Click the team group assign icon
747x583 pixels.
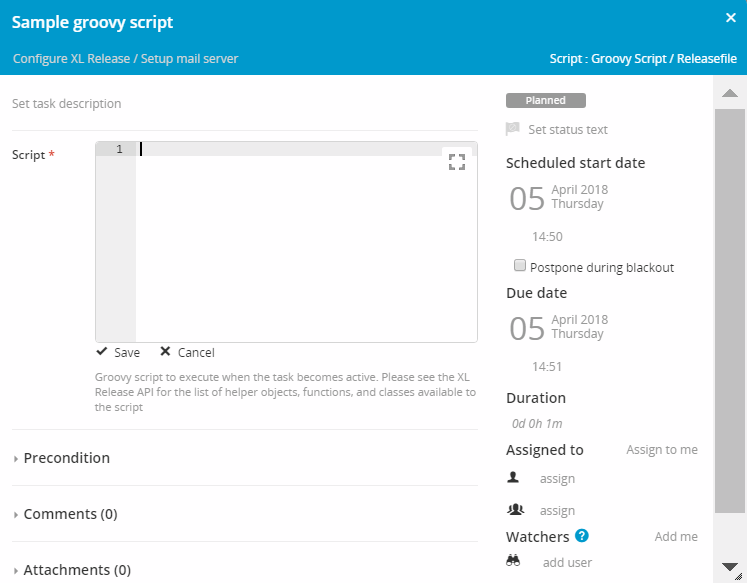point(515,510)
